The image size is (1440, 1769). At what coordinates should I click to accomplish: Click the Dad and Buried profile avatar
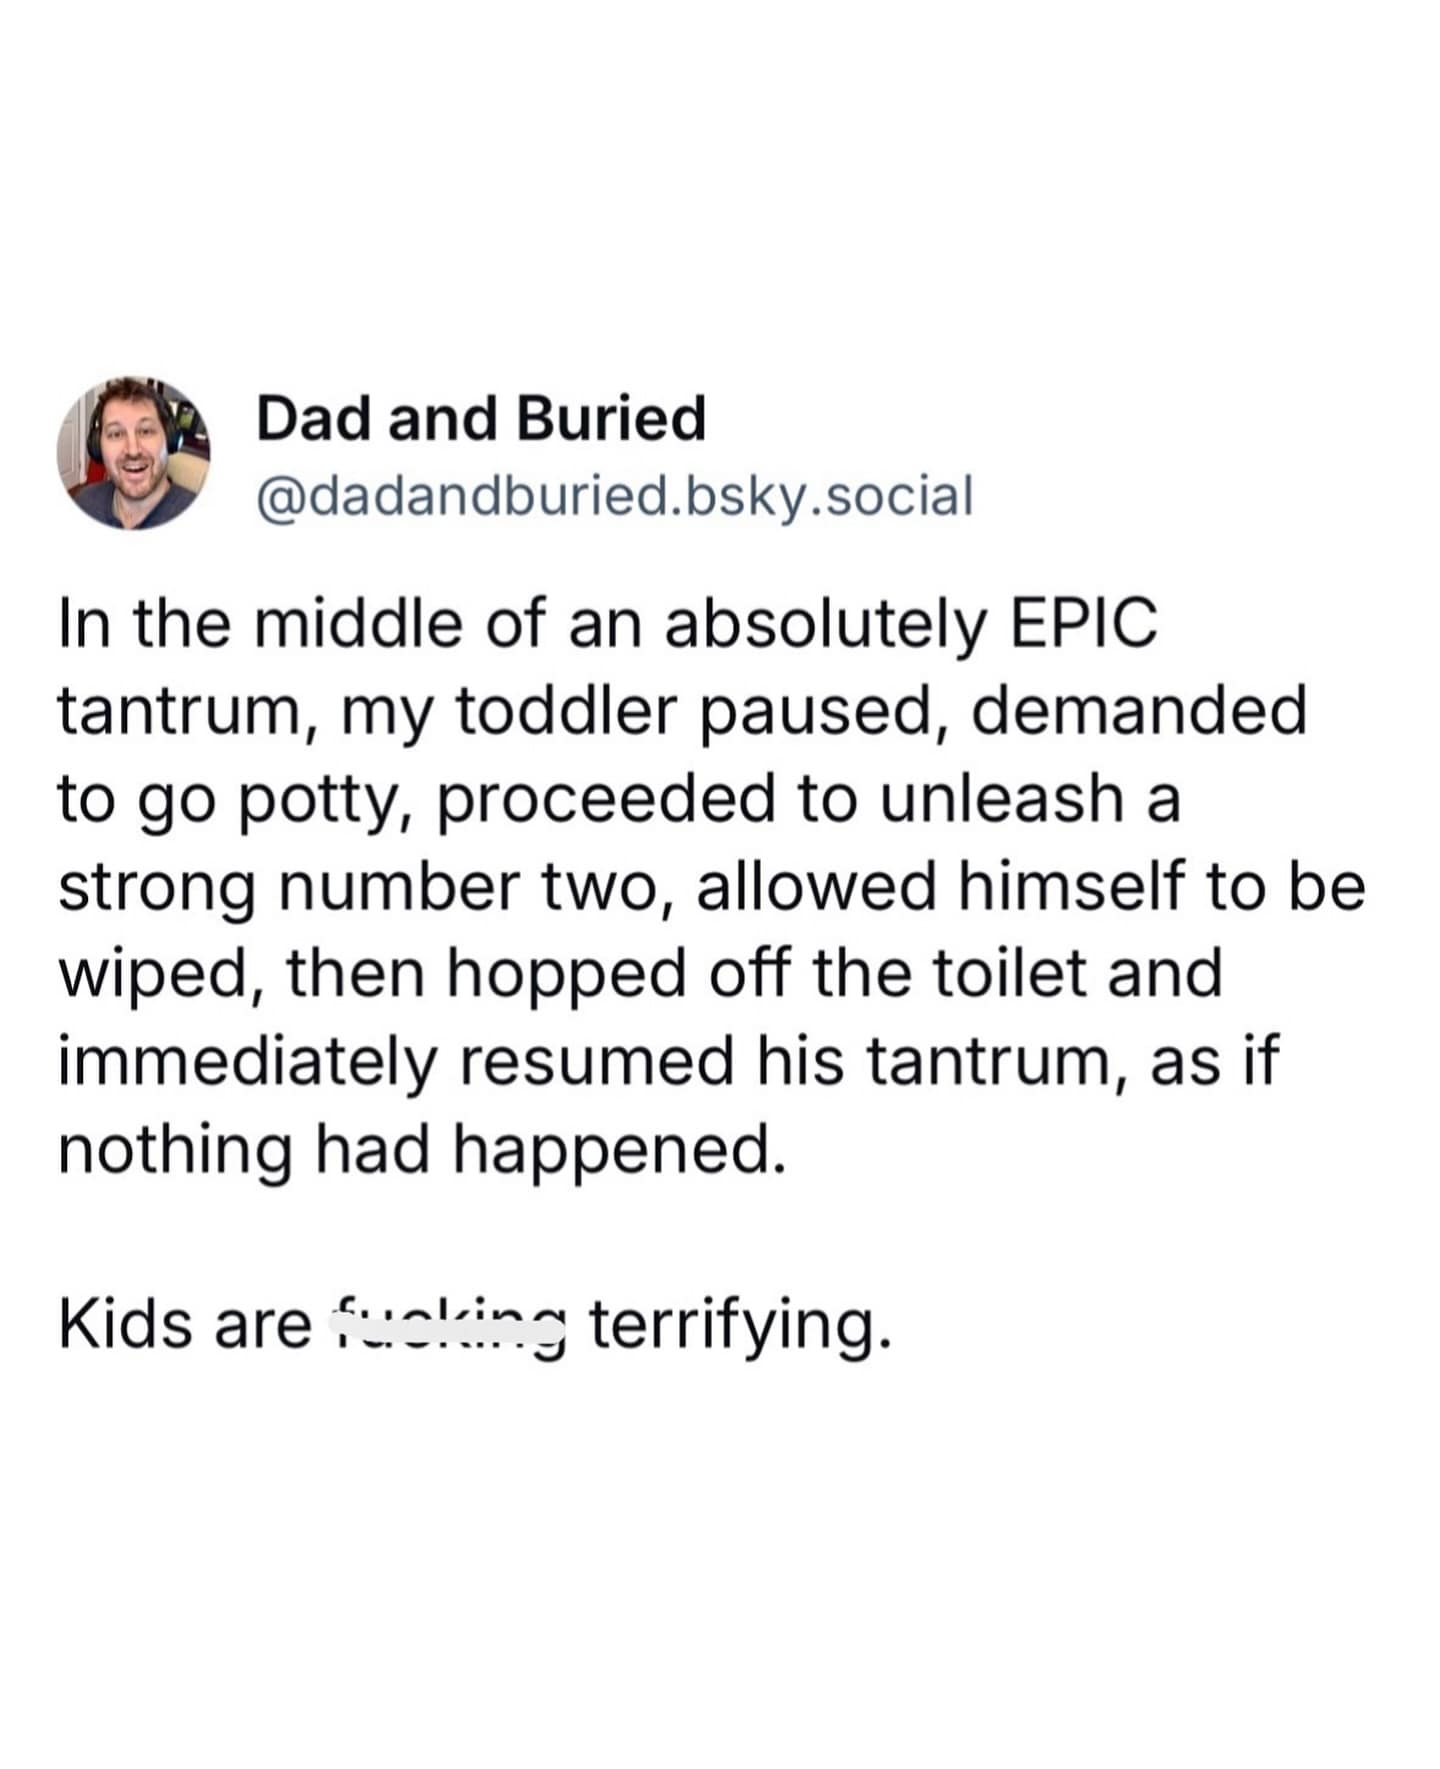point(133,453)
